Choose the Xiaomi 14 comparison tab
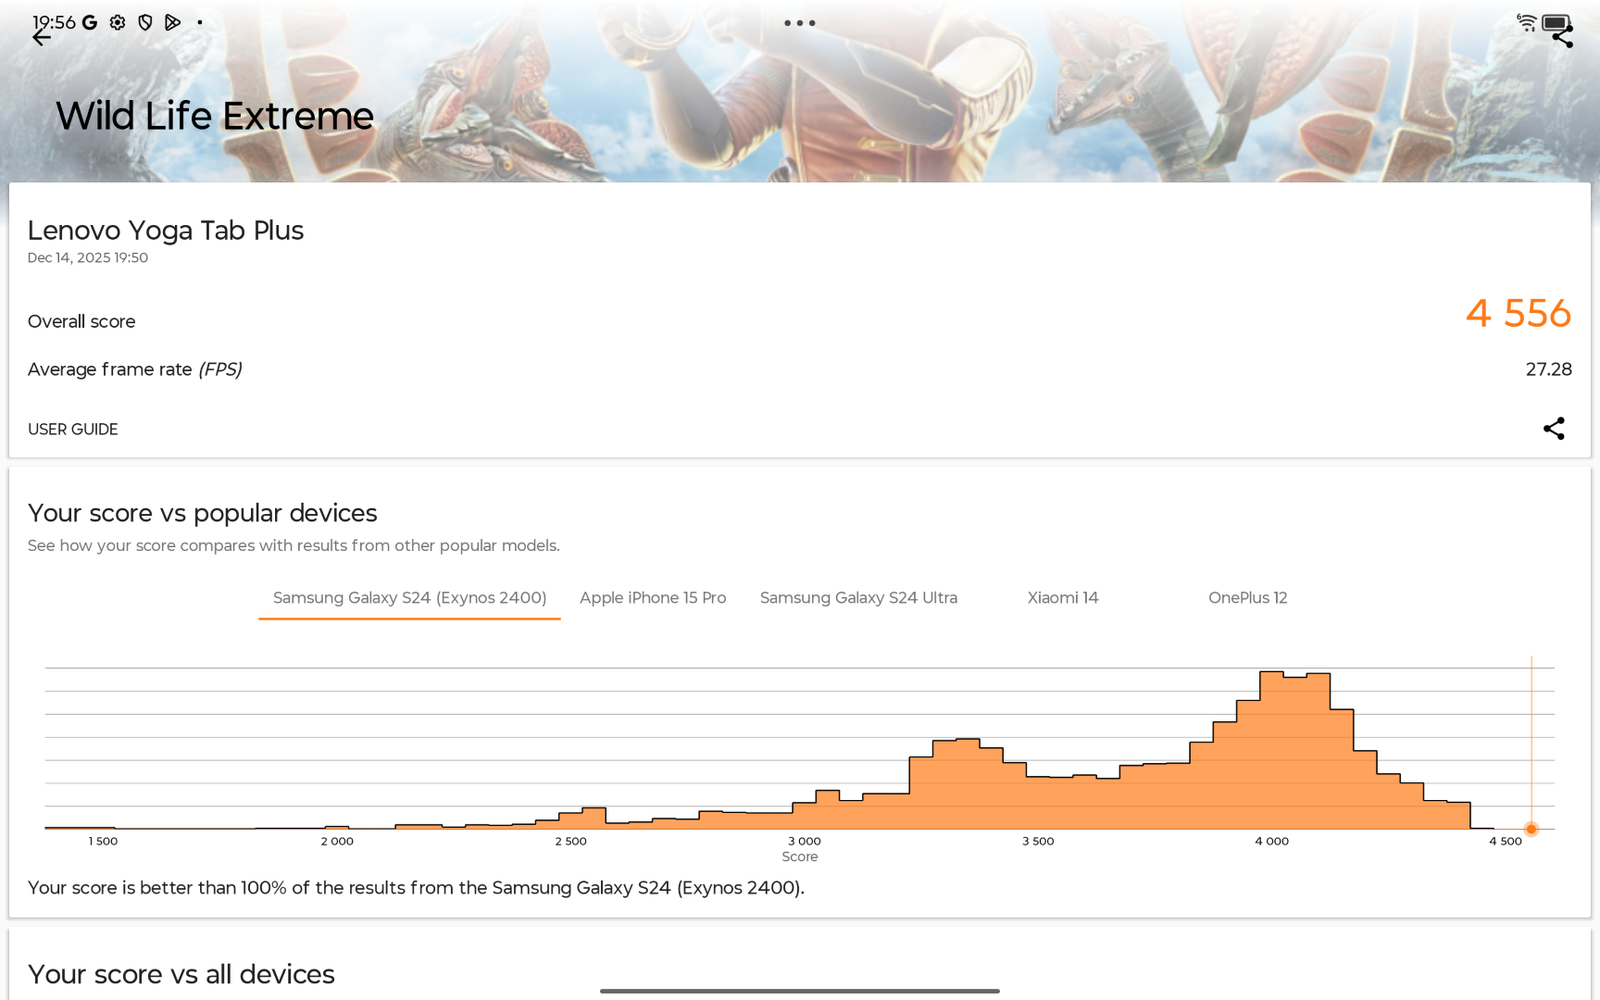1600x1000 pixels. coord(1062,598)
